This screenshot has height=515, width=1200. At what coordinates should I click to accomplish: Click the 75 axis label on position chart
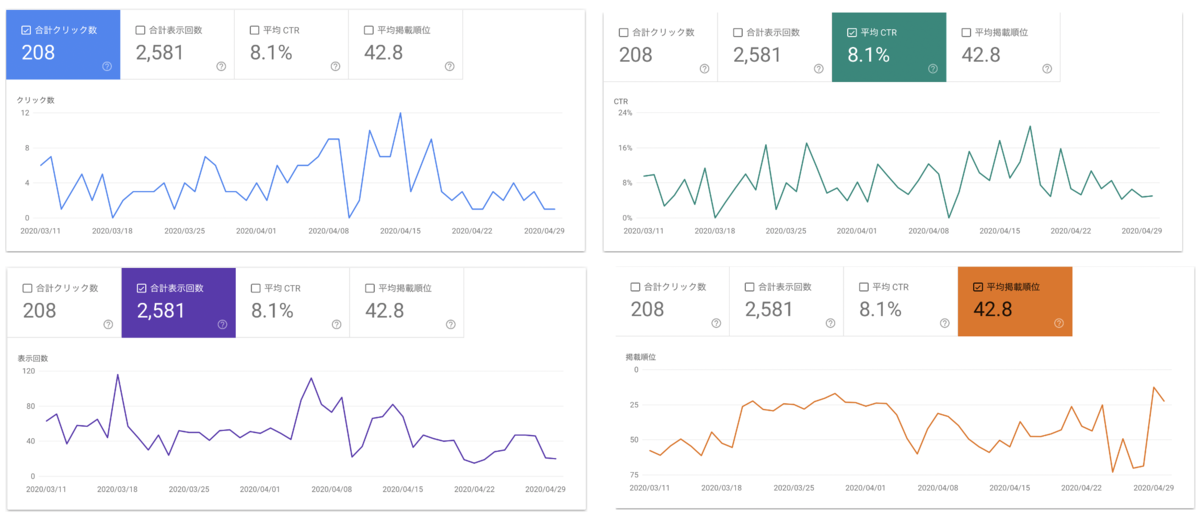634,475
